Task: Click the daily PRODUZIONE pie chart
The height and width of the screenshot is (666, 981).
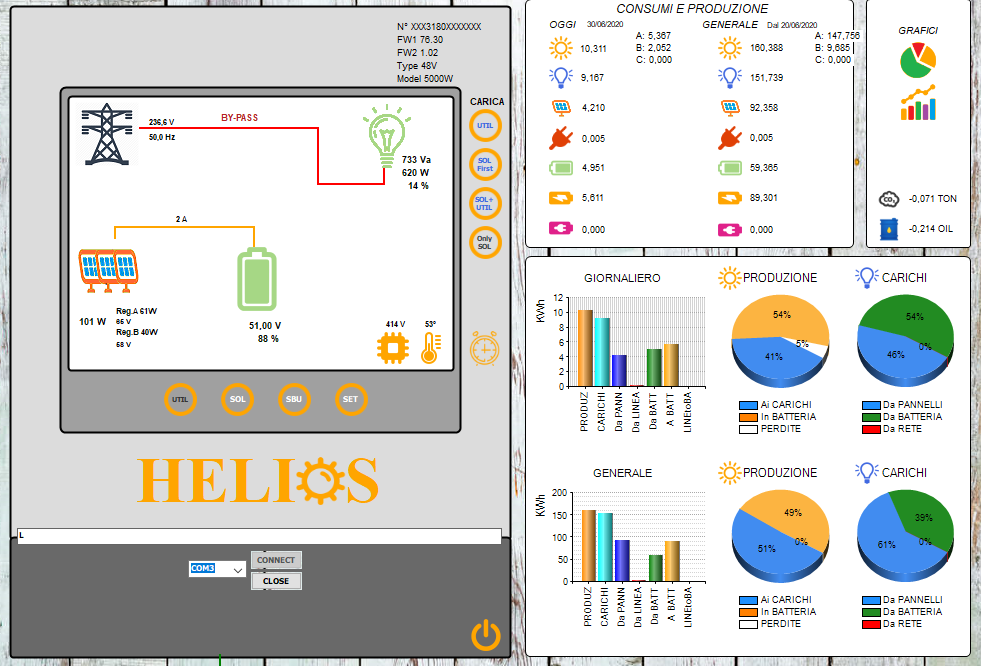Action: point(780,341)
